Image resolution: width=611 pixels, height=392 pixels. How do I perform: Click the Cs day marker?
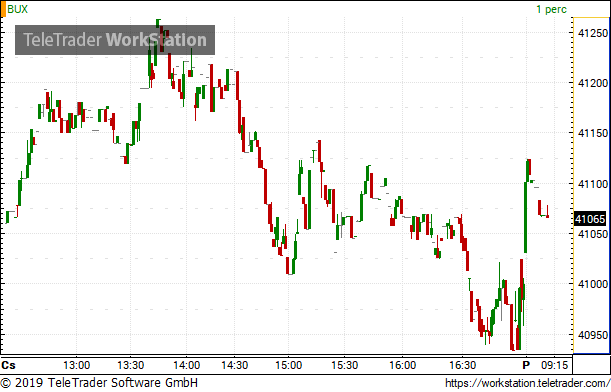pos(9,366)
